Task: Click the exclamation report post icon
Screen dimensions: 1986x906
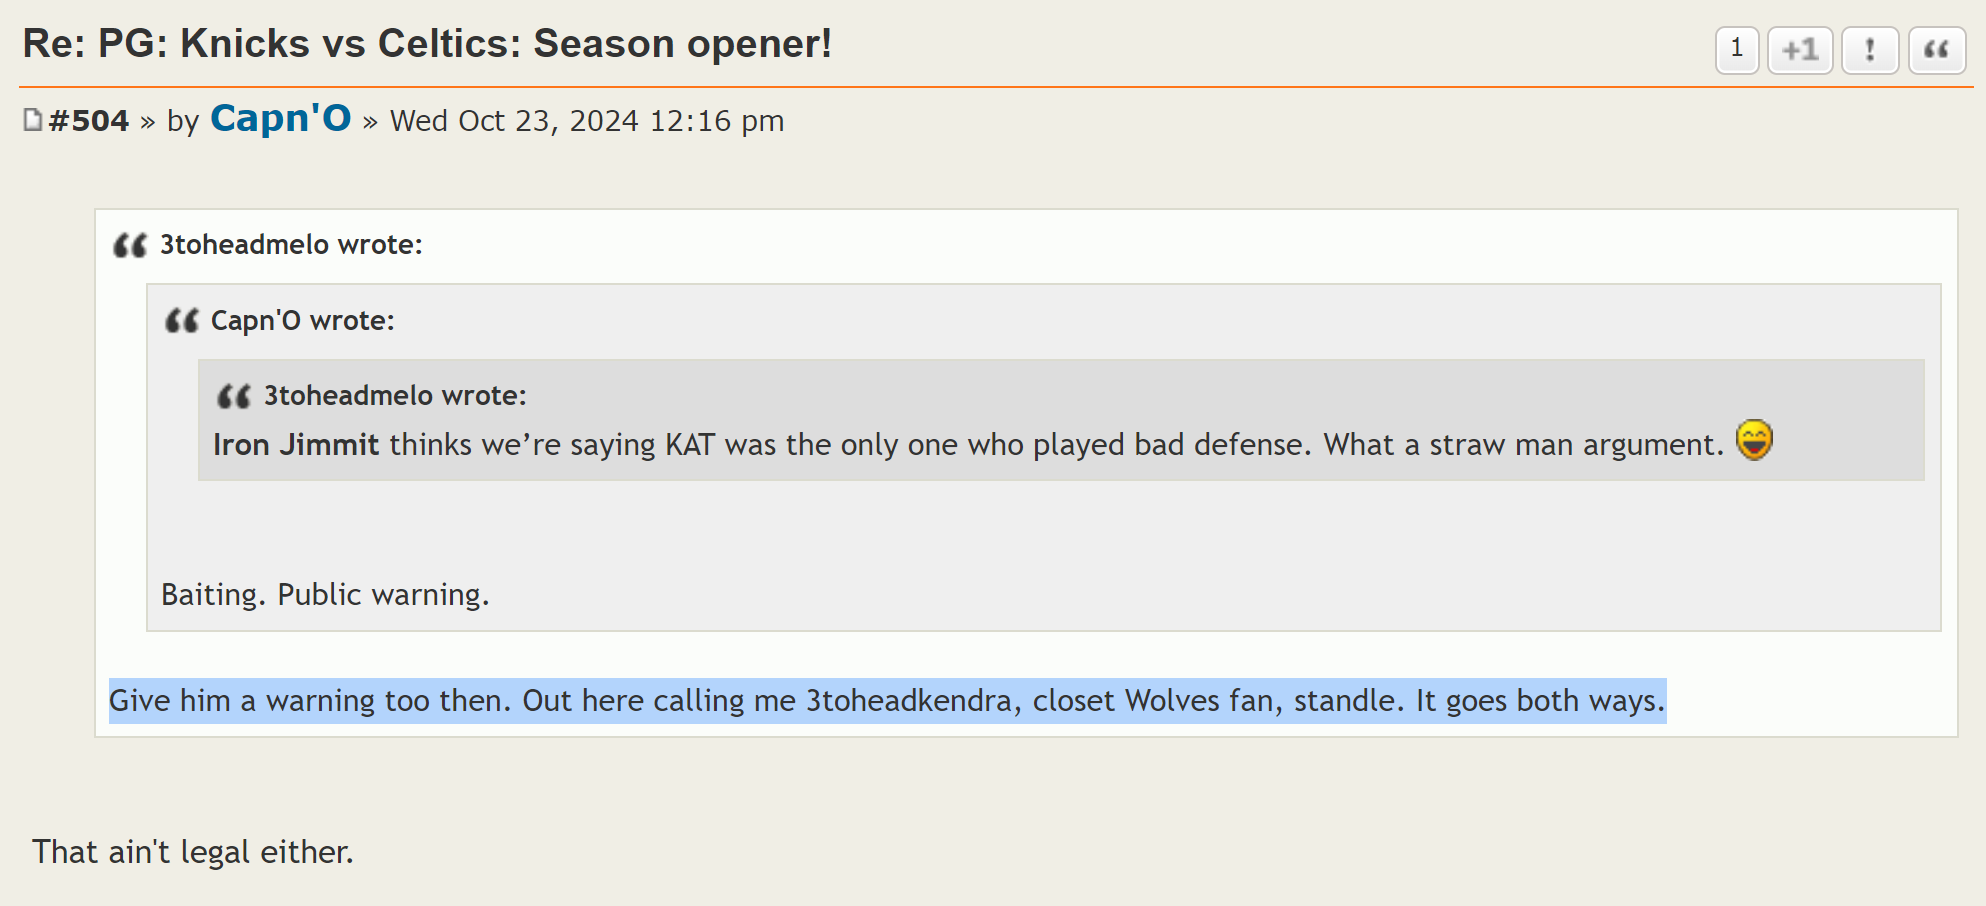Action: pos(1869,50)
